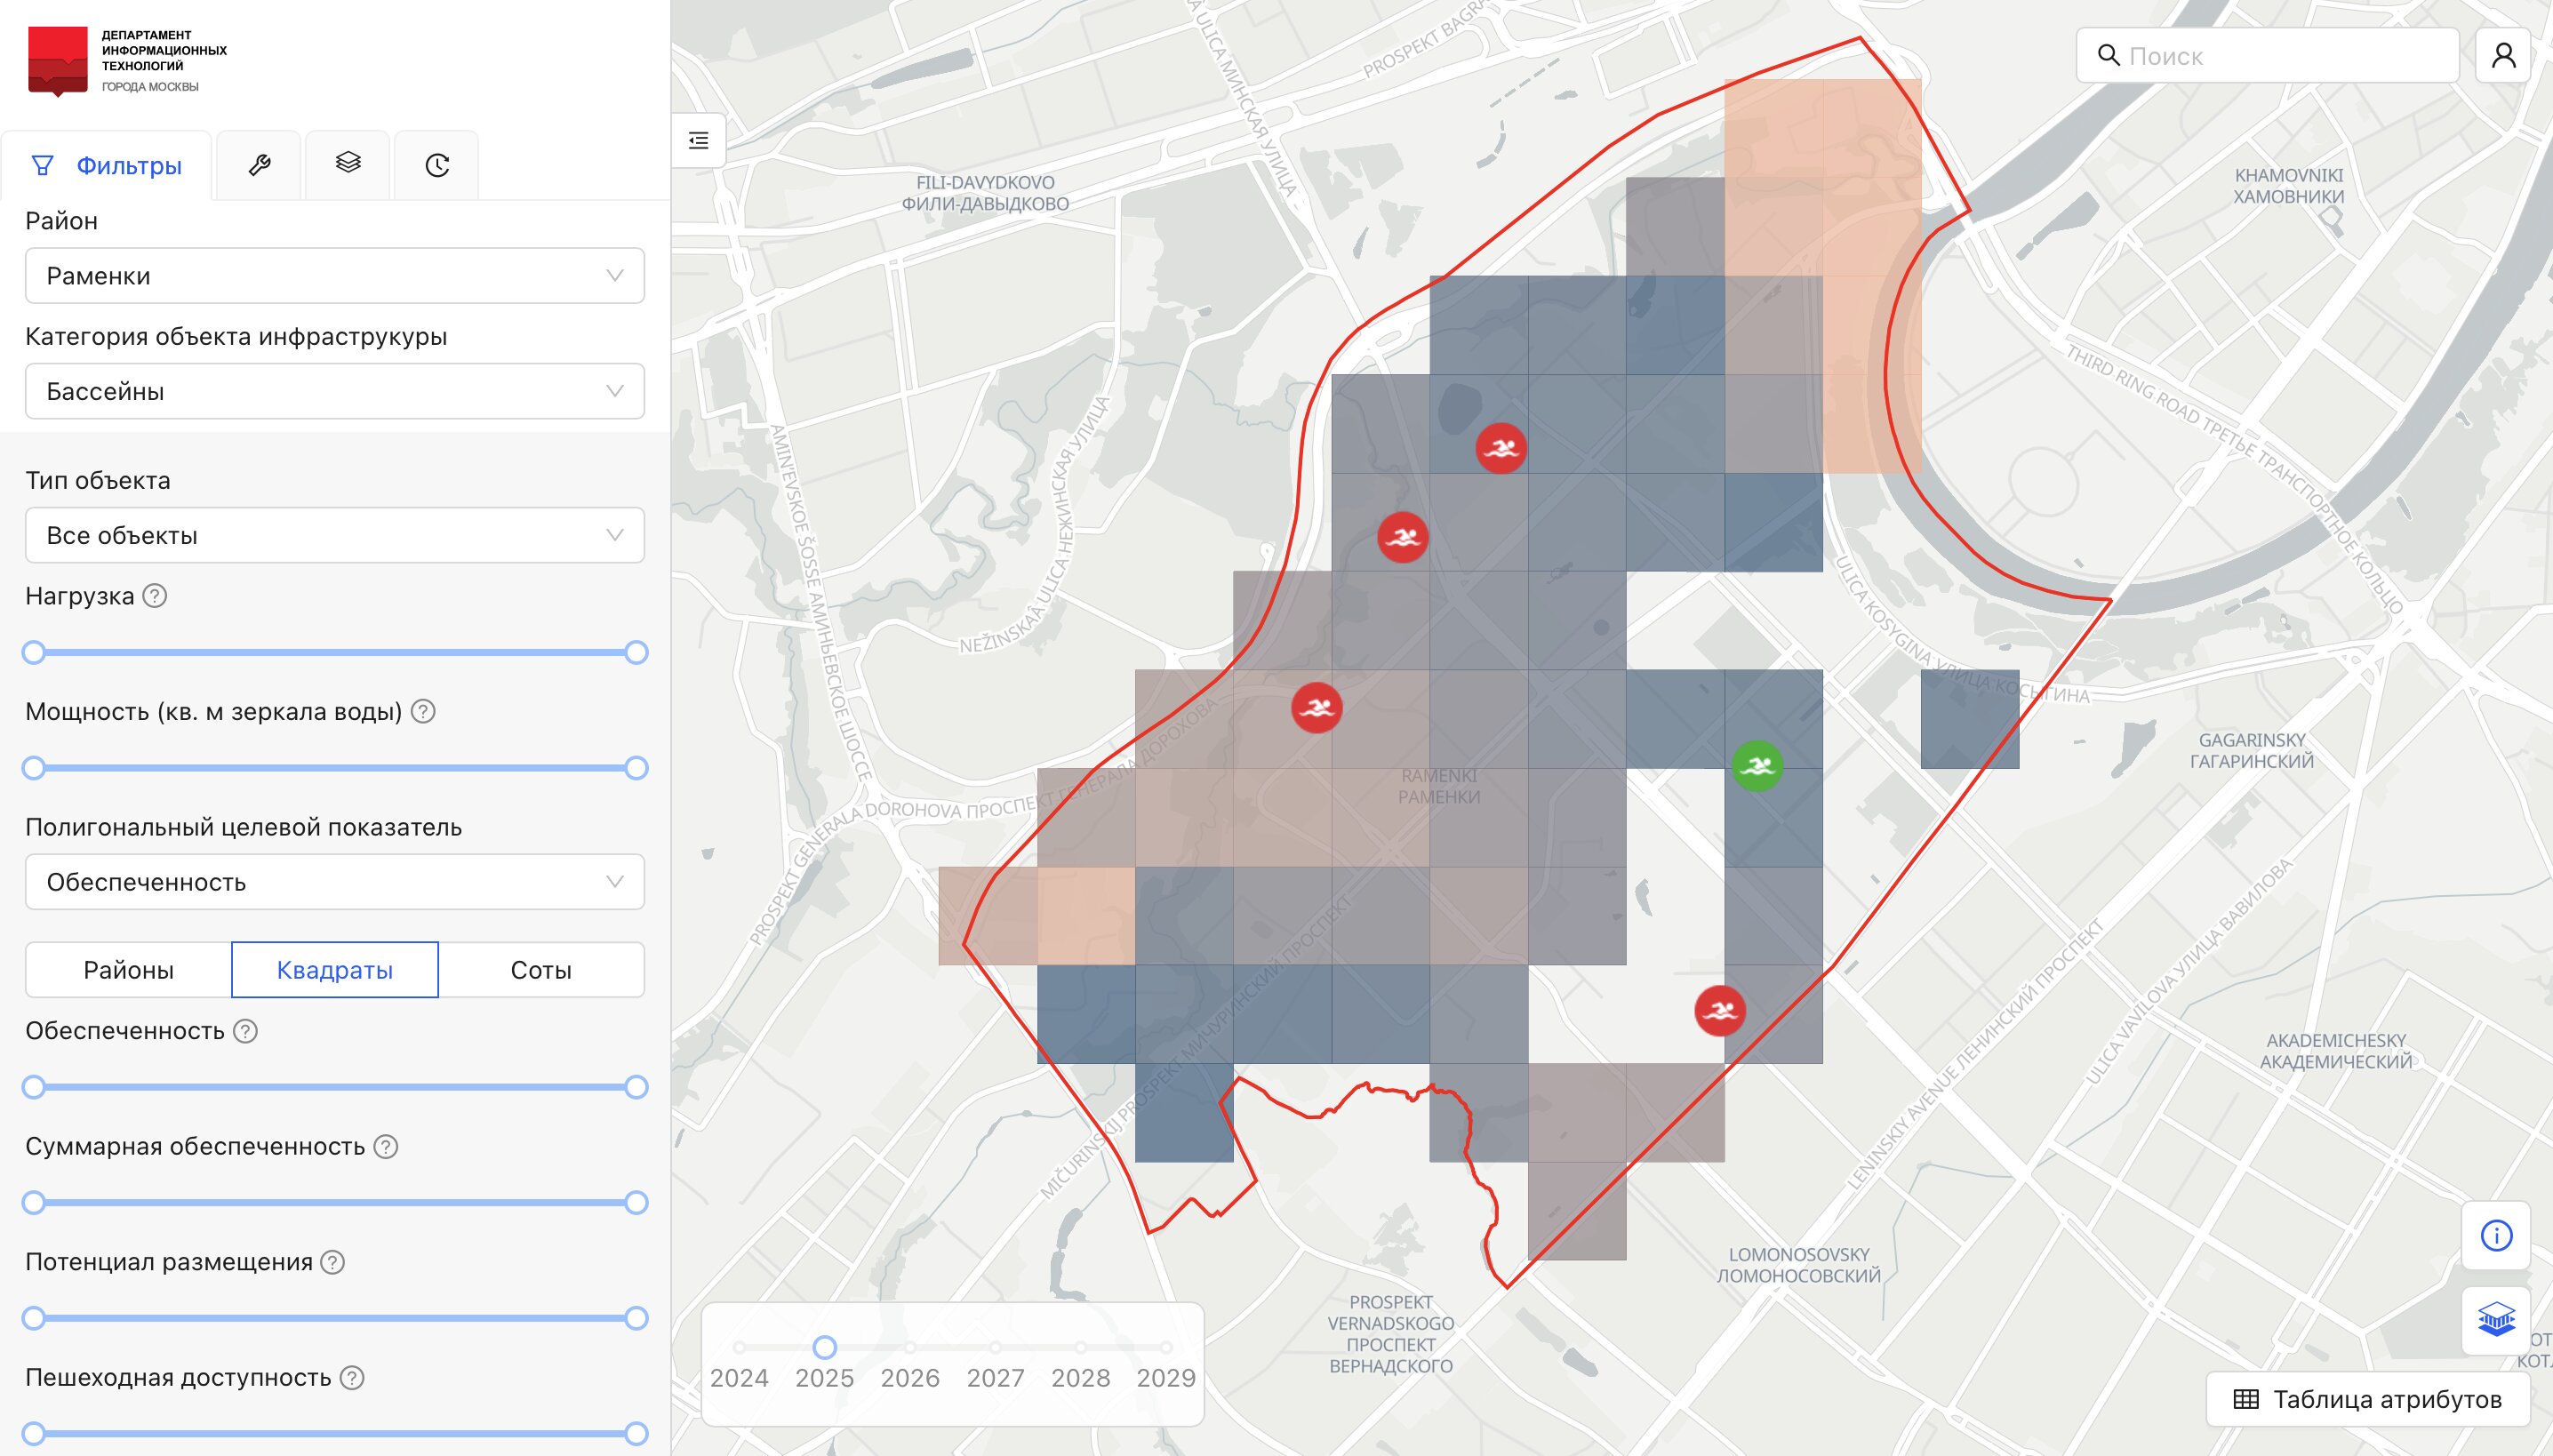This screenshot has width=2553, height=1456.
Task: Click the Нагрузка help question icon
Action: [x=155, y=596]
